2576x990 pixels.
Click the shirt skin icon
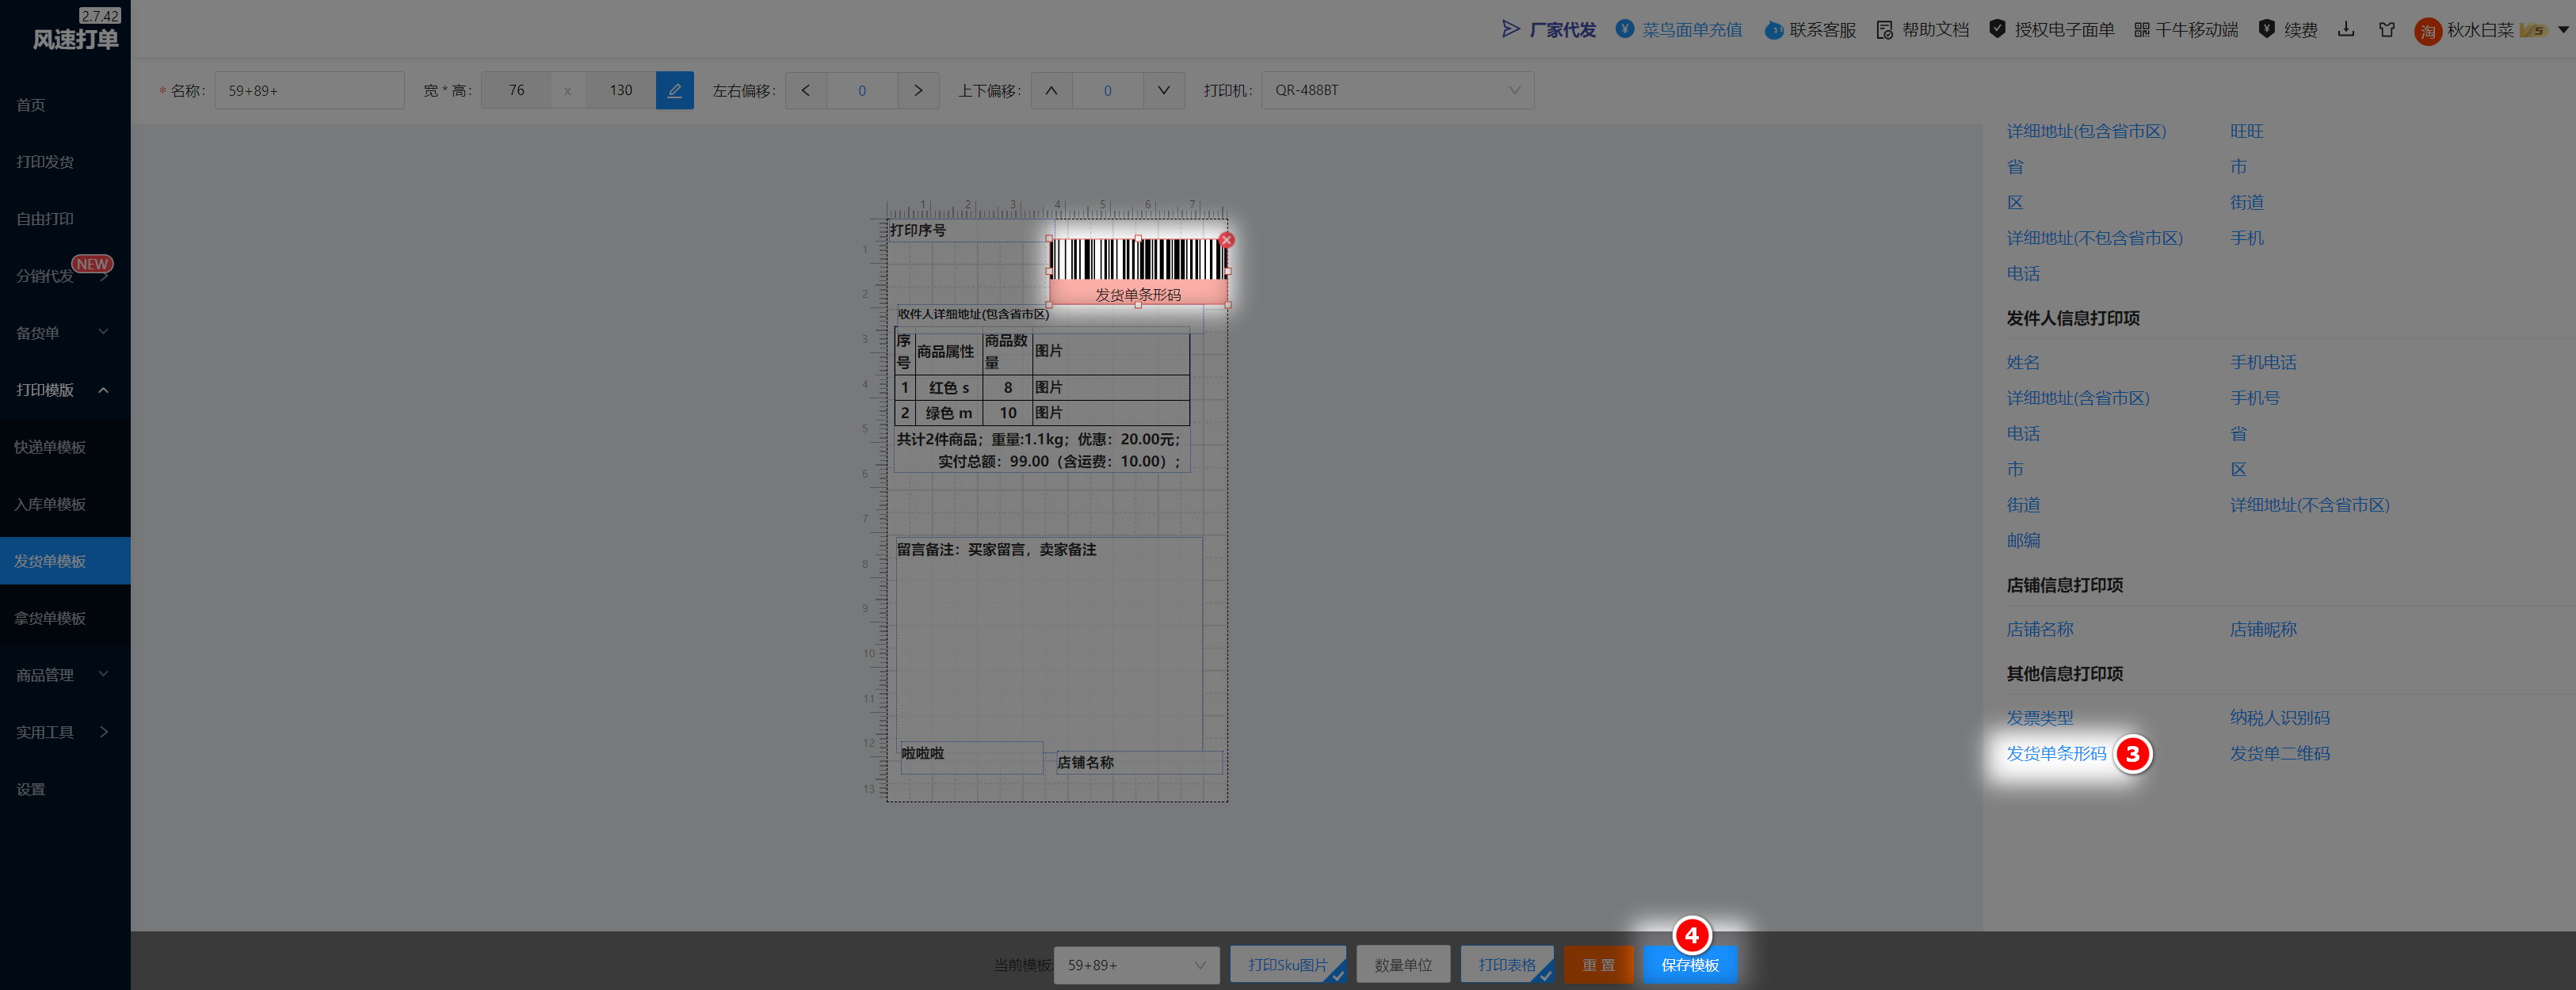click(2386, 29)
